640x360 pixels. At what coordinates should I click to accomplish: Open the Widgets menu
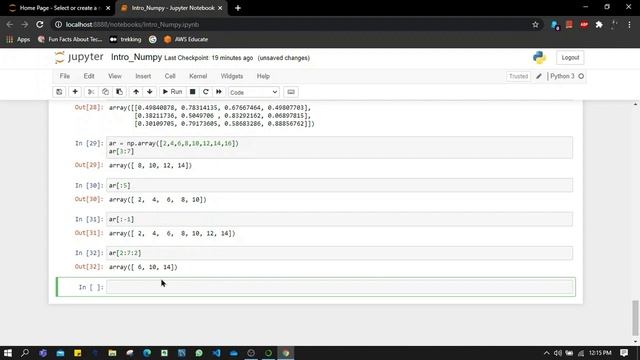click(232, 76)
